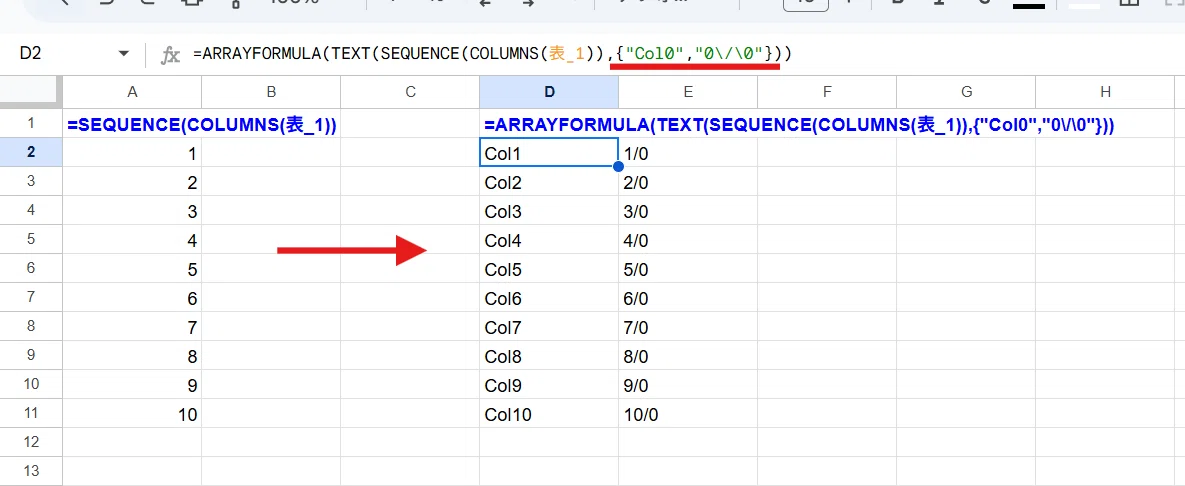Image resolution: width=1185 pixels, height=486 pixels.
Task: Select column B header
Action: (x=271, y=91)
